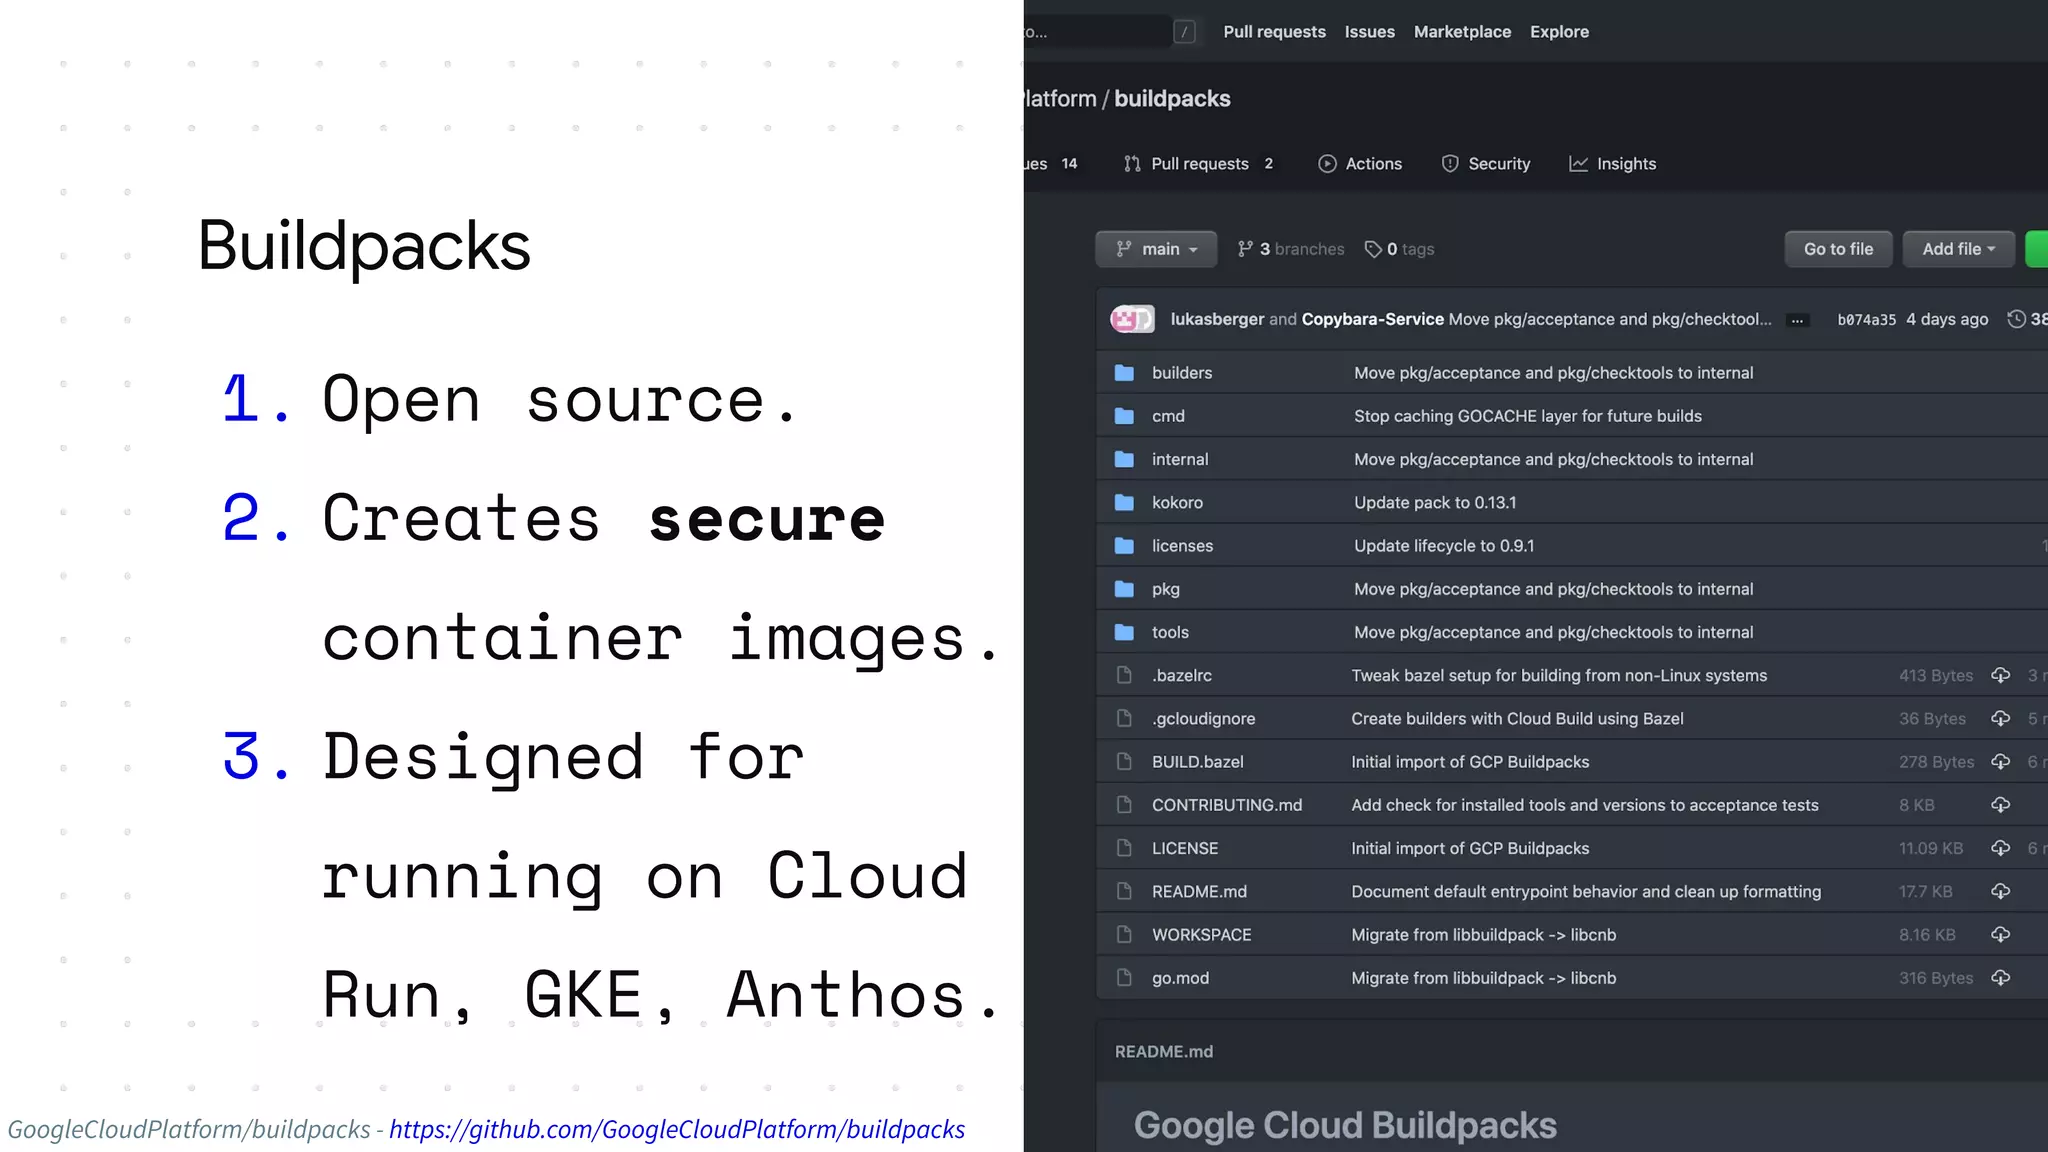The height and width of the screenshot is (1152, 2048).
Task: Click the go.mod file icon
Action: [1124, 978]
